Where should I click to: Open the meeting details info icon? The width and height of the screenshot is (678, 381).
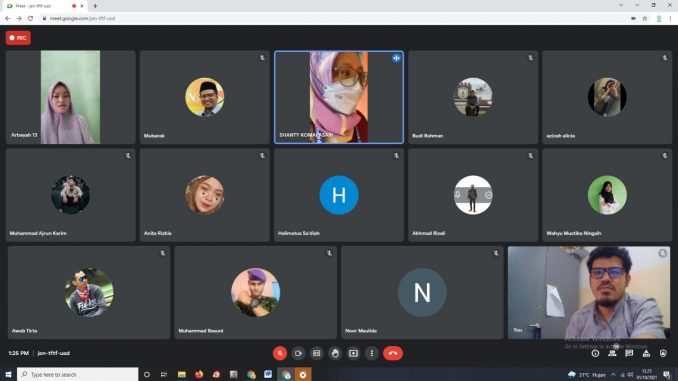(x=595, y=353)
